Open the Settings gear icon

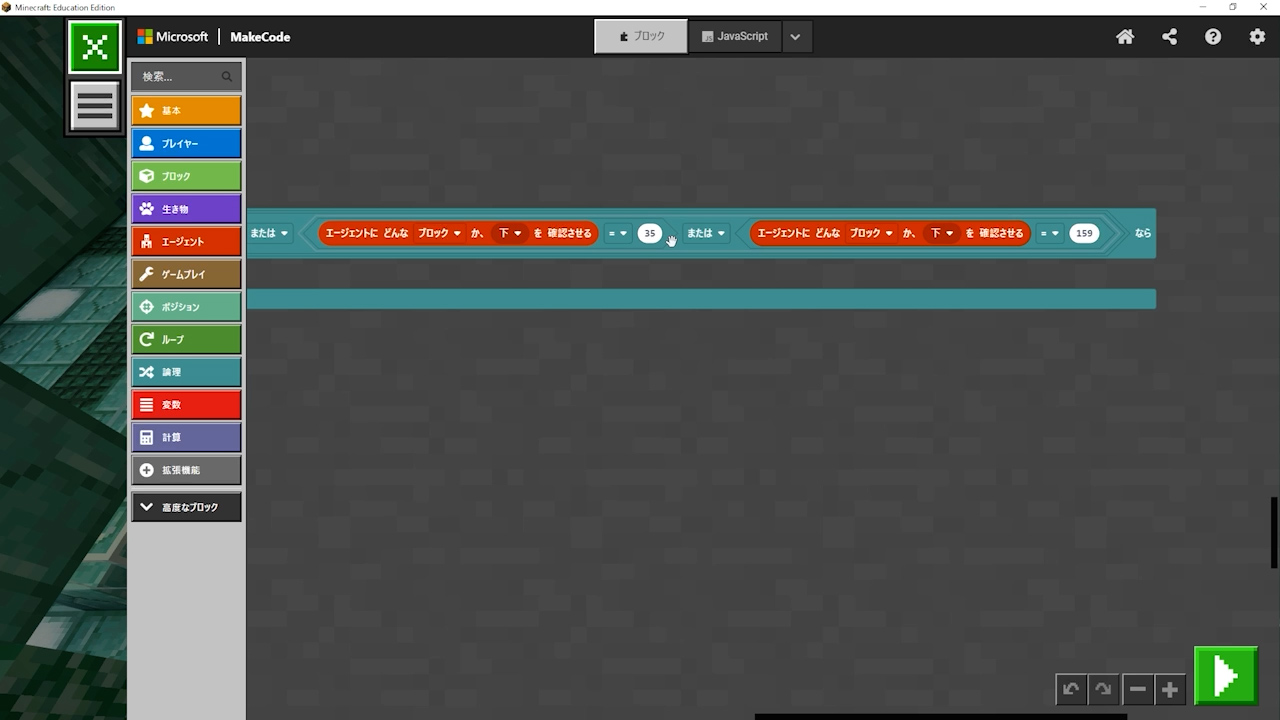coord(1257,37)
